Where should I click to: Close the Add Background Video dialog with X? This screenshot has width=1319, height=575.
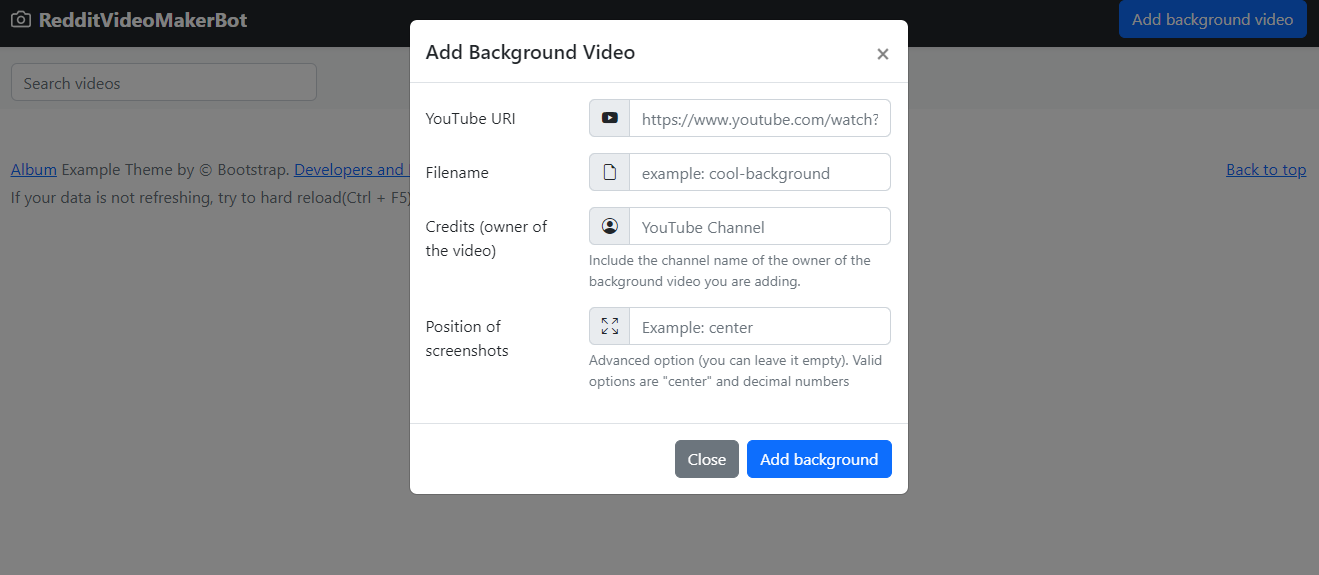point(883,54)
